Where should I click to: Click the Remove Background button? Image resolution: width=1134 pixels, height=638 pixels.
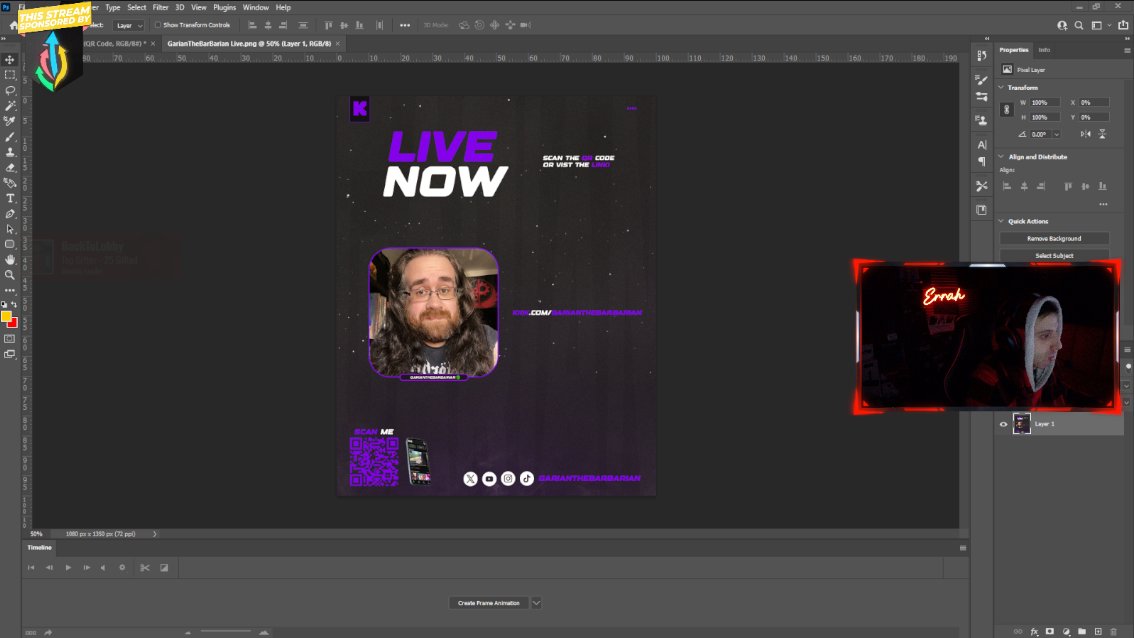pyautogui.click(x=1053, y=238)
